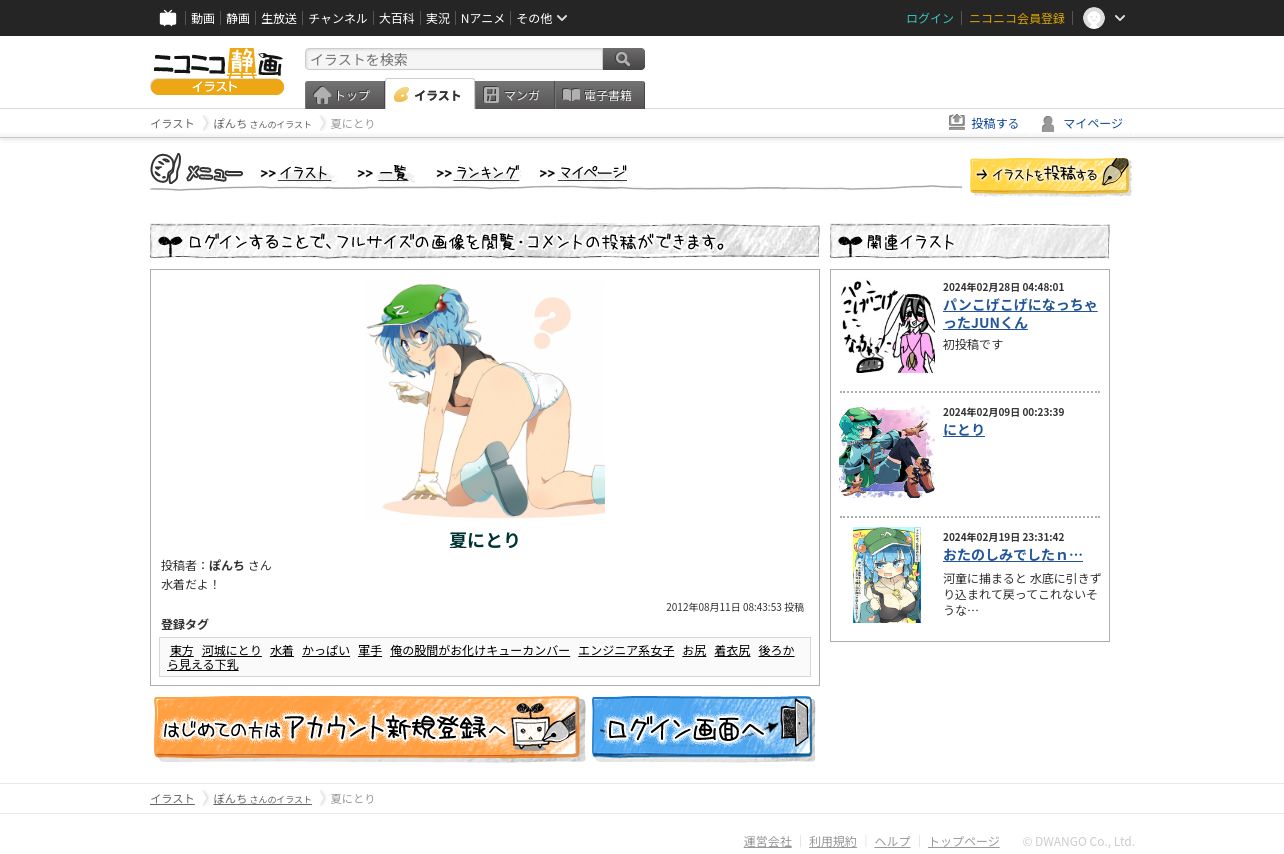Viewport: 1284px width, 854px height.
Task: Open the おたのしみでしたn… title link
Action: (1013, 555)
